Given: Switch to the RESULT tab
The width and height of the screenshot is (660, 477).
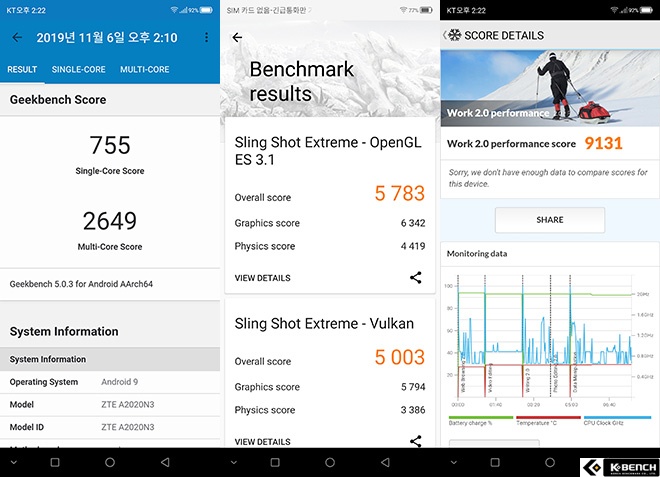Looking at the screenshot, I should point(22,69).
